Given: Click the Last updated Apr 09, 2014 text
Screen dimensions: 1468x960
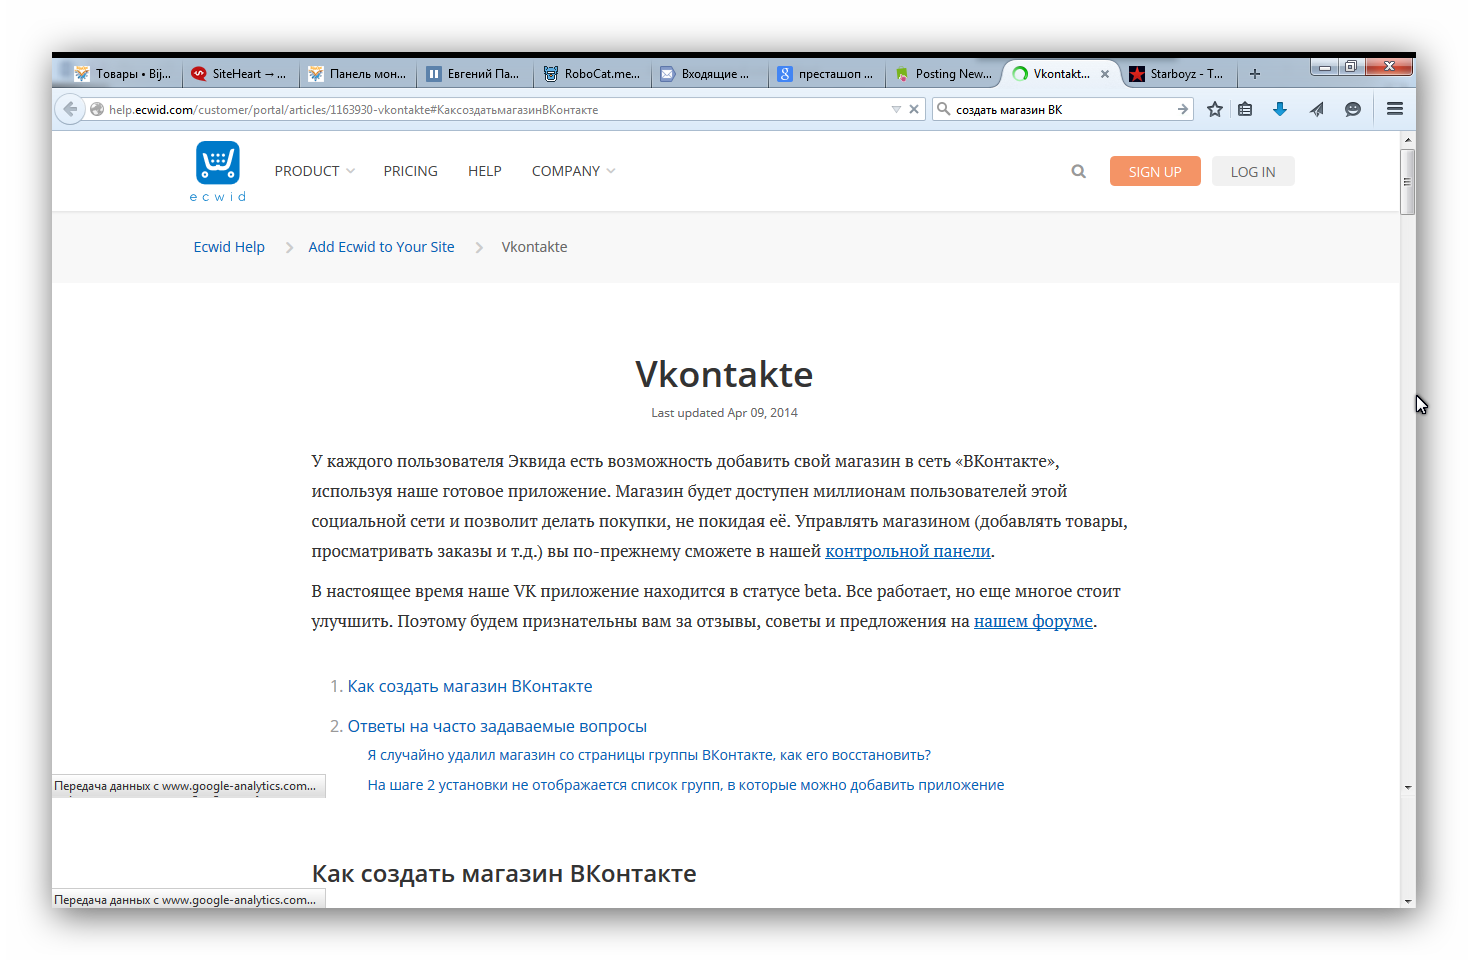Looking at the screenshot, I should pos(724,412).
